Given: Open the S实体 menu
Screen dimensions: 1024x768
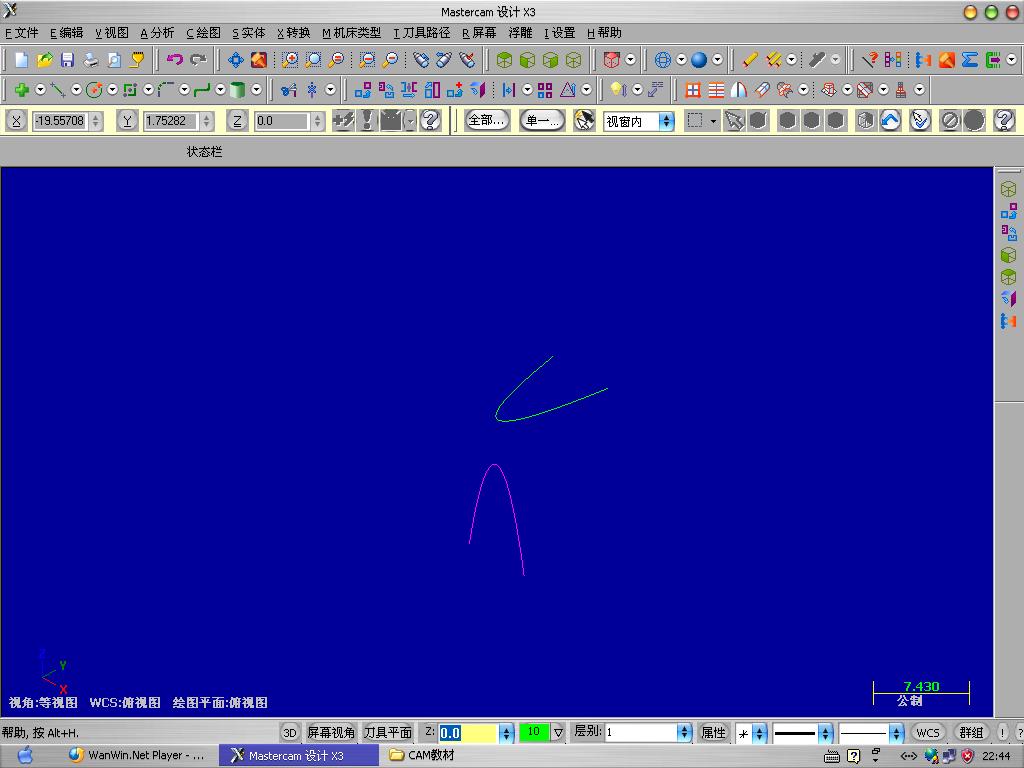Looking at the screenshot, I should (x=249, y=33).
